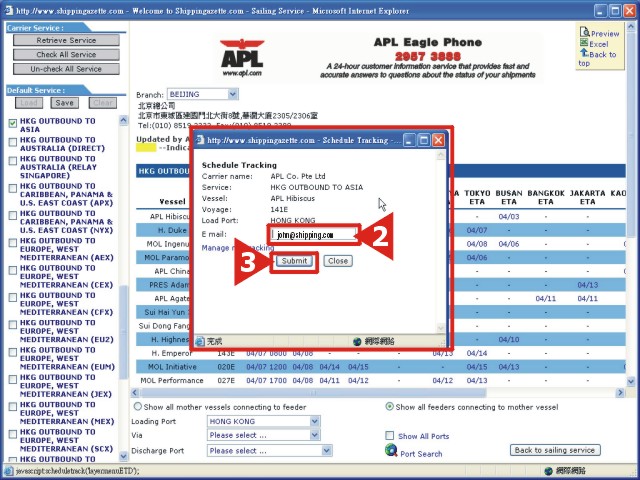The height and width of the screenshot is (480, 640).
Task: Click Back to sailing service button
Action: [x=555, y=450]
